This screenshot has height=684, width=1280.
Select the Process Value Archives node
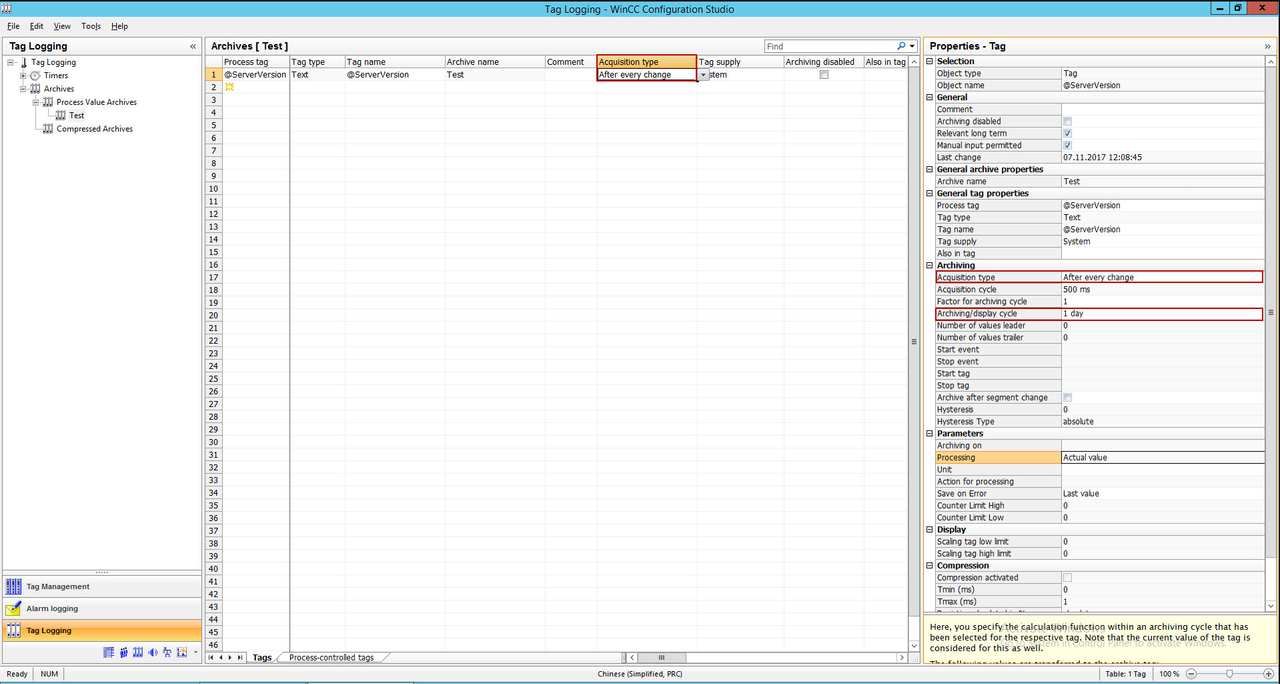pos(96,102)
